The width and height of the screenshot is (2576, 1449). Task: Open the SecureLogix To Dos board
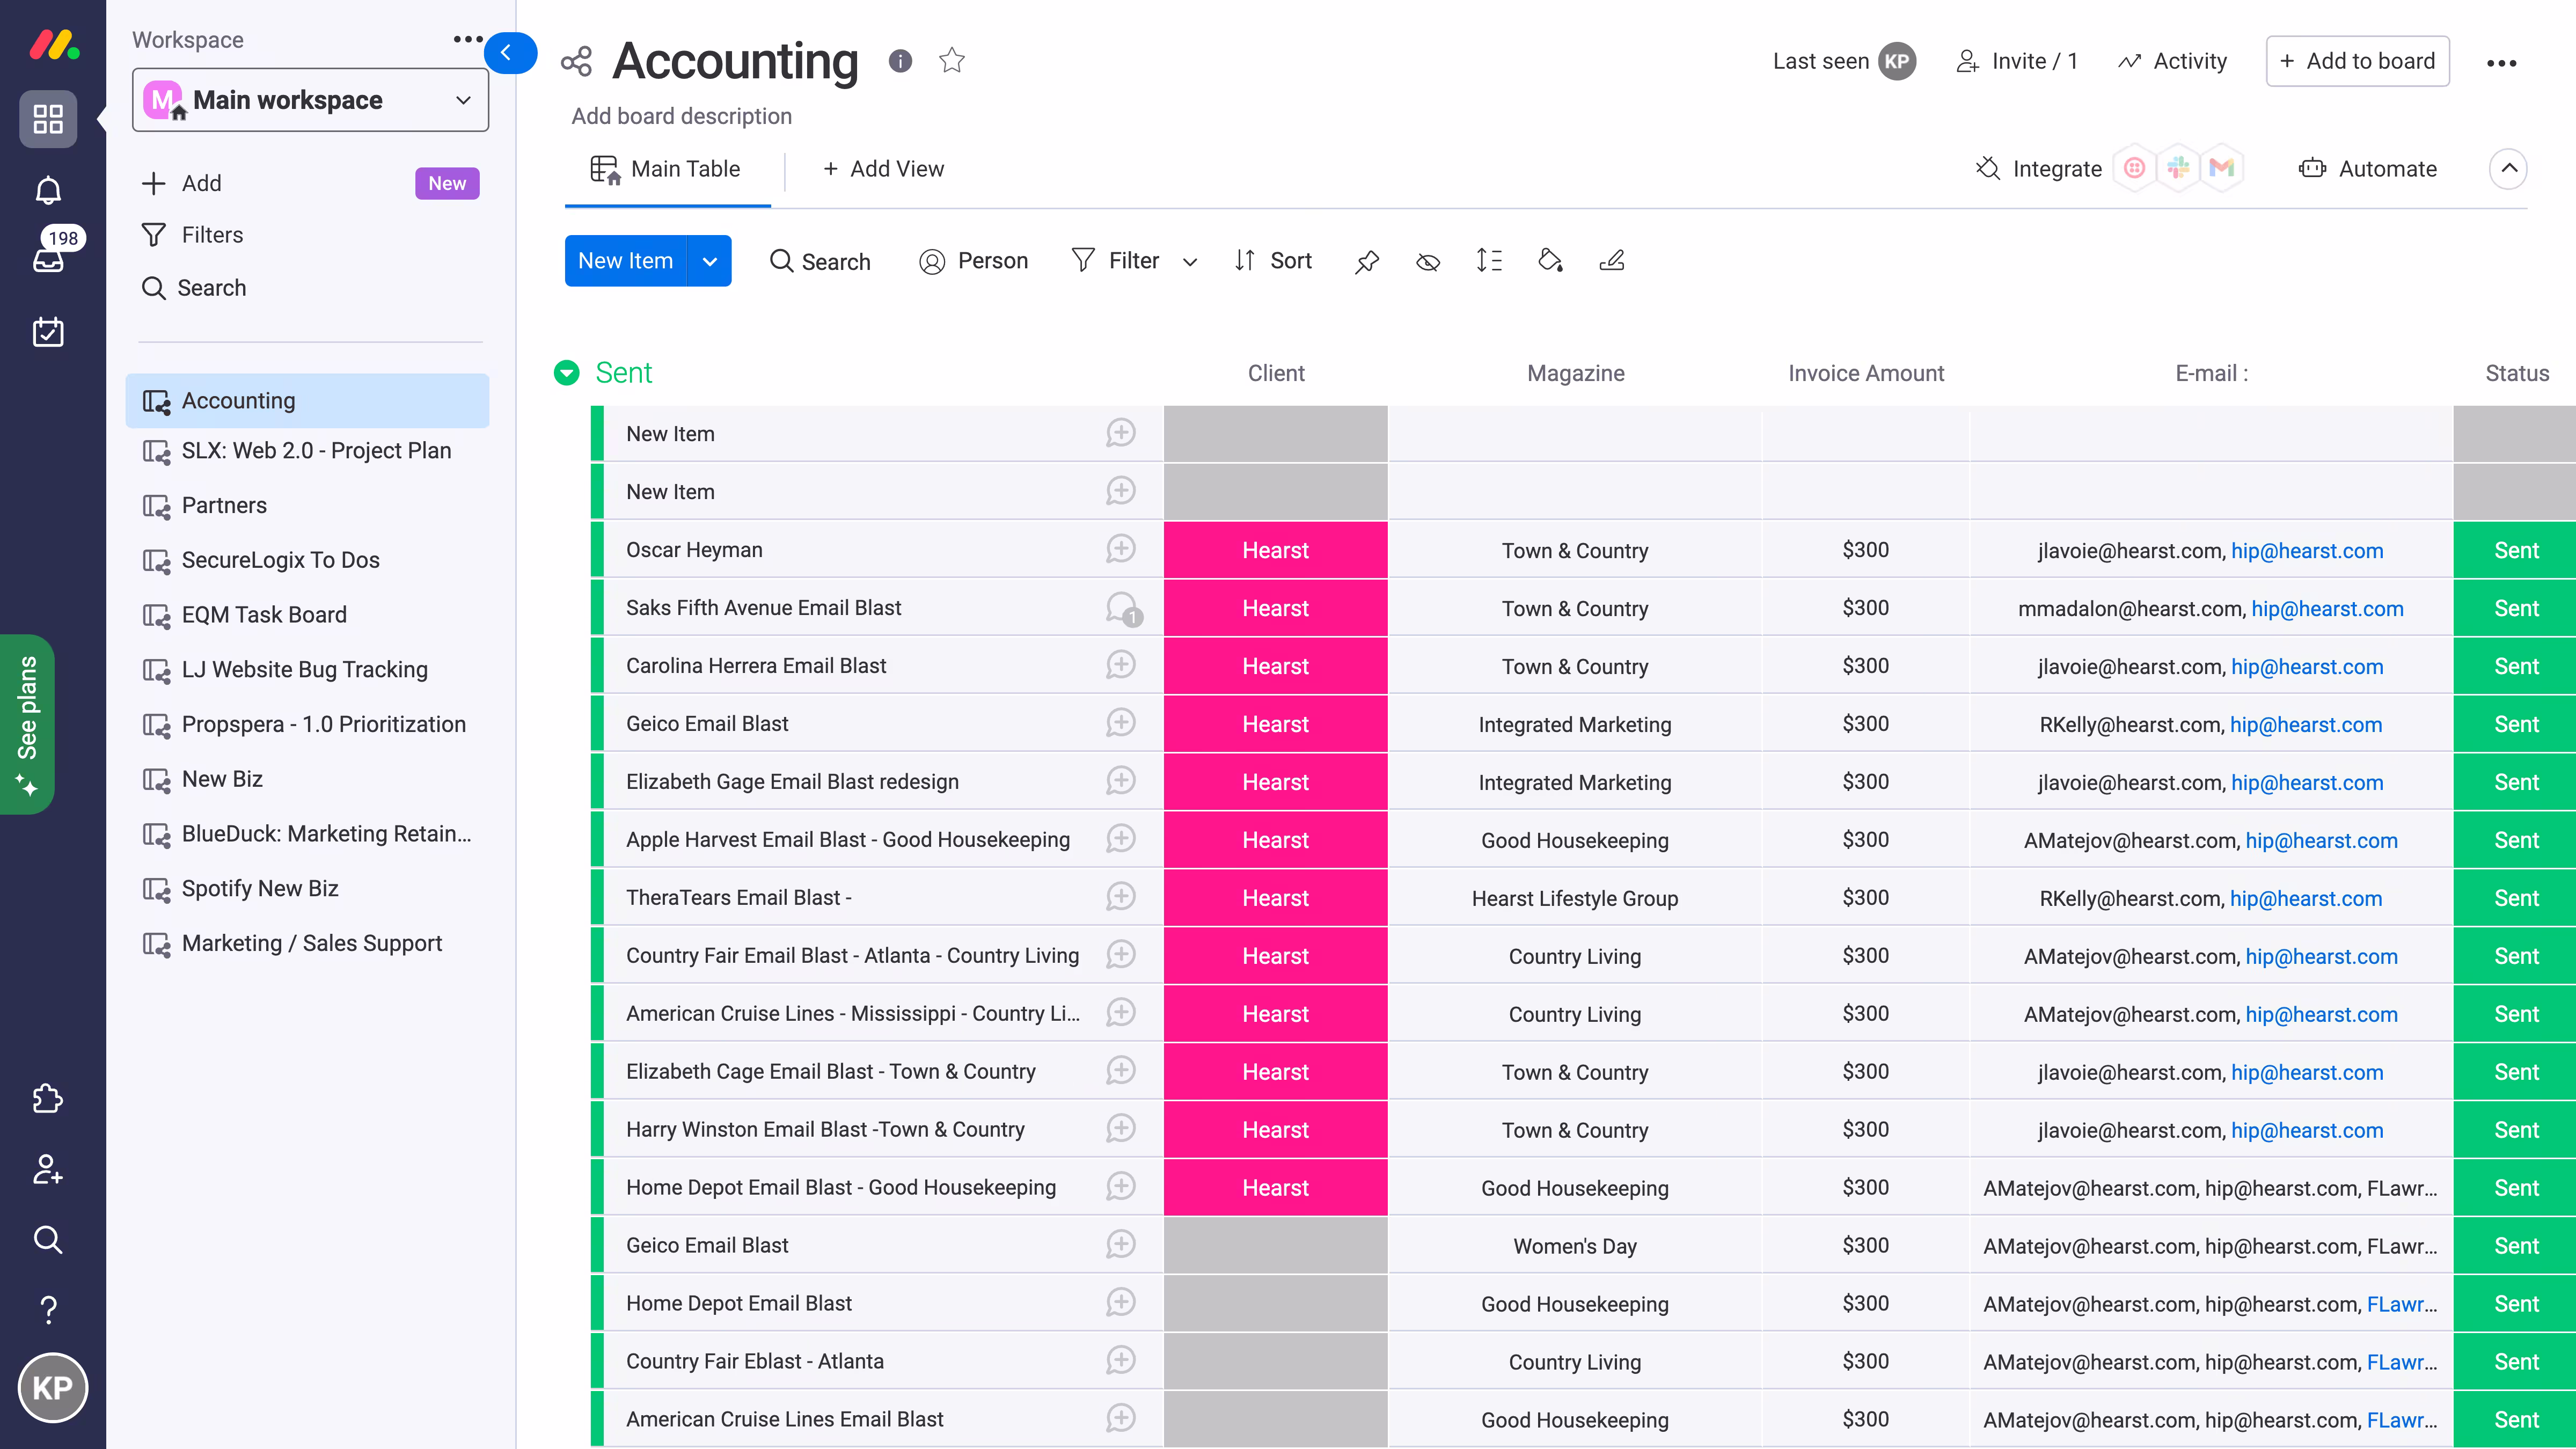point(280,560)
